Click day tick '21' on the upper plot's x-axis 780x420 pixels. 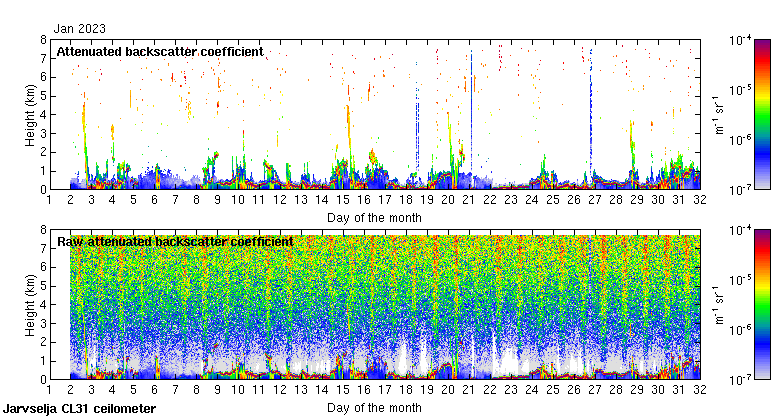point(469,200)
